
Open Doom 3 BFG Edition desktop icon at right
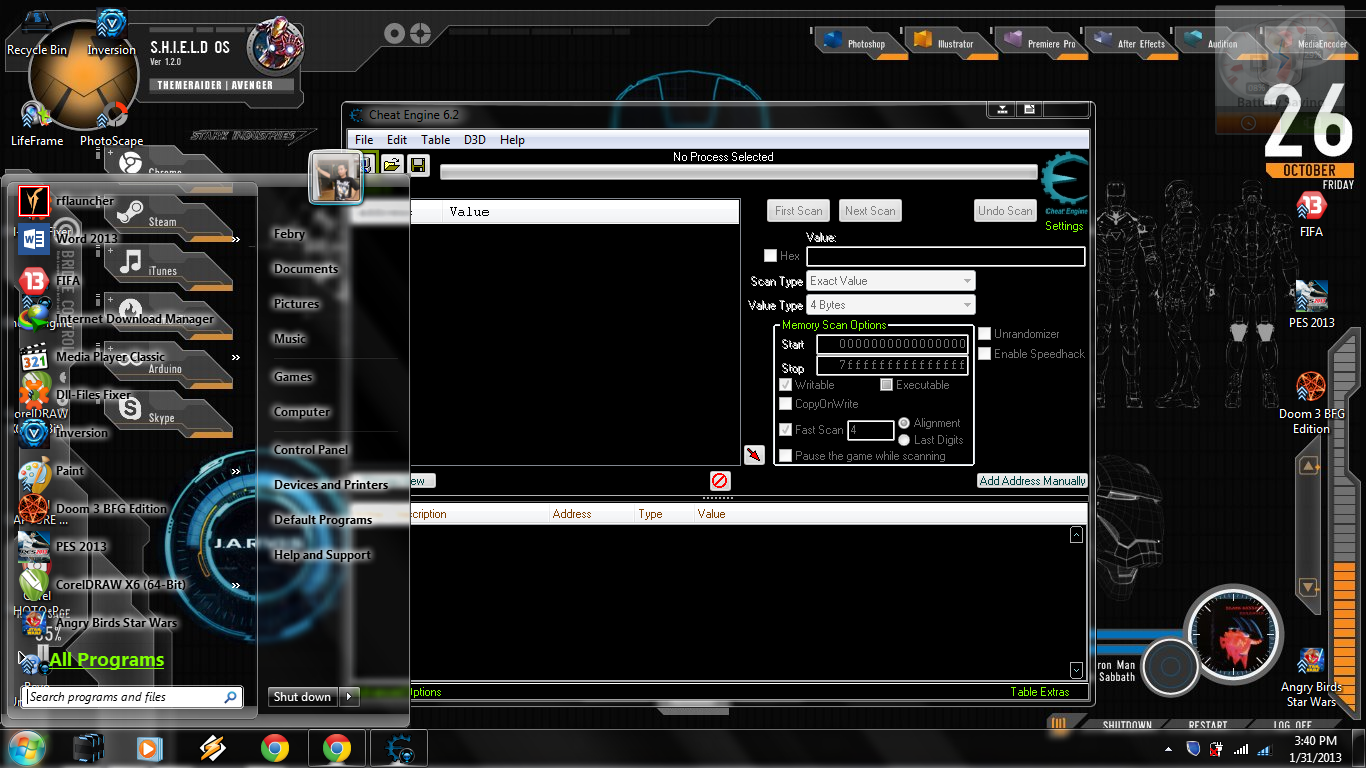[1311, 403]
